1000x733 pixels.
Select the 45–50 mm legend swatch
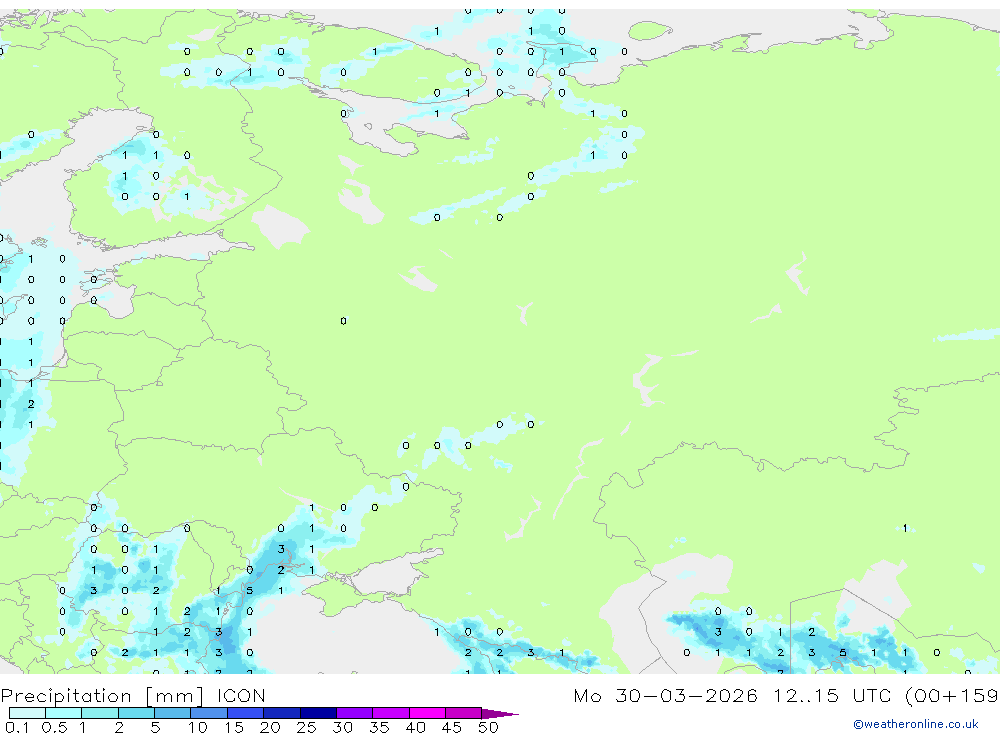coord(463,713)
